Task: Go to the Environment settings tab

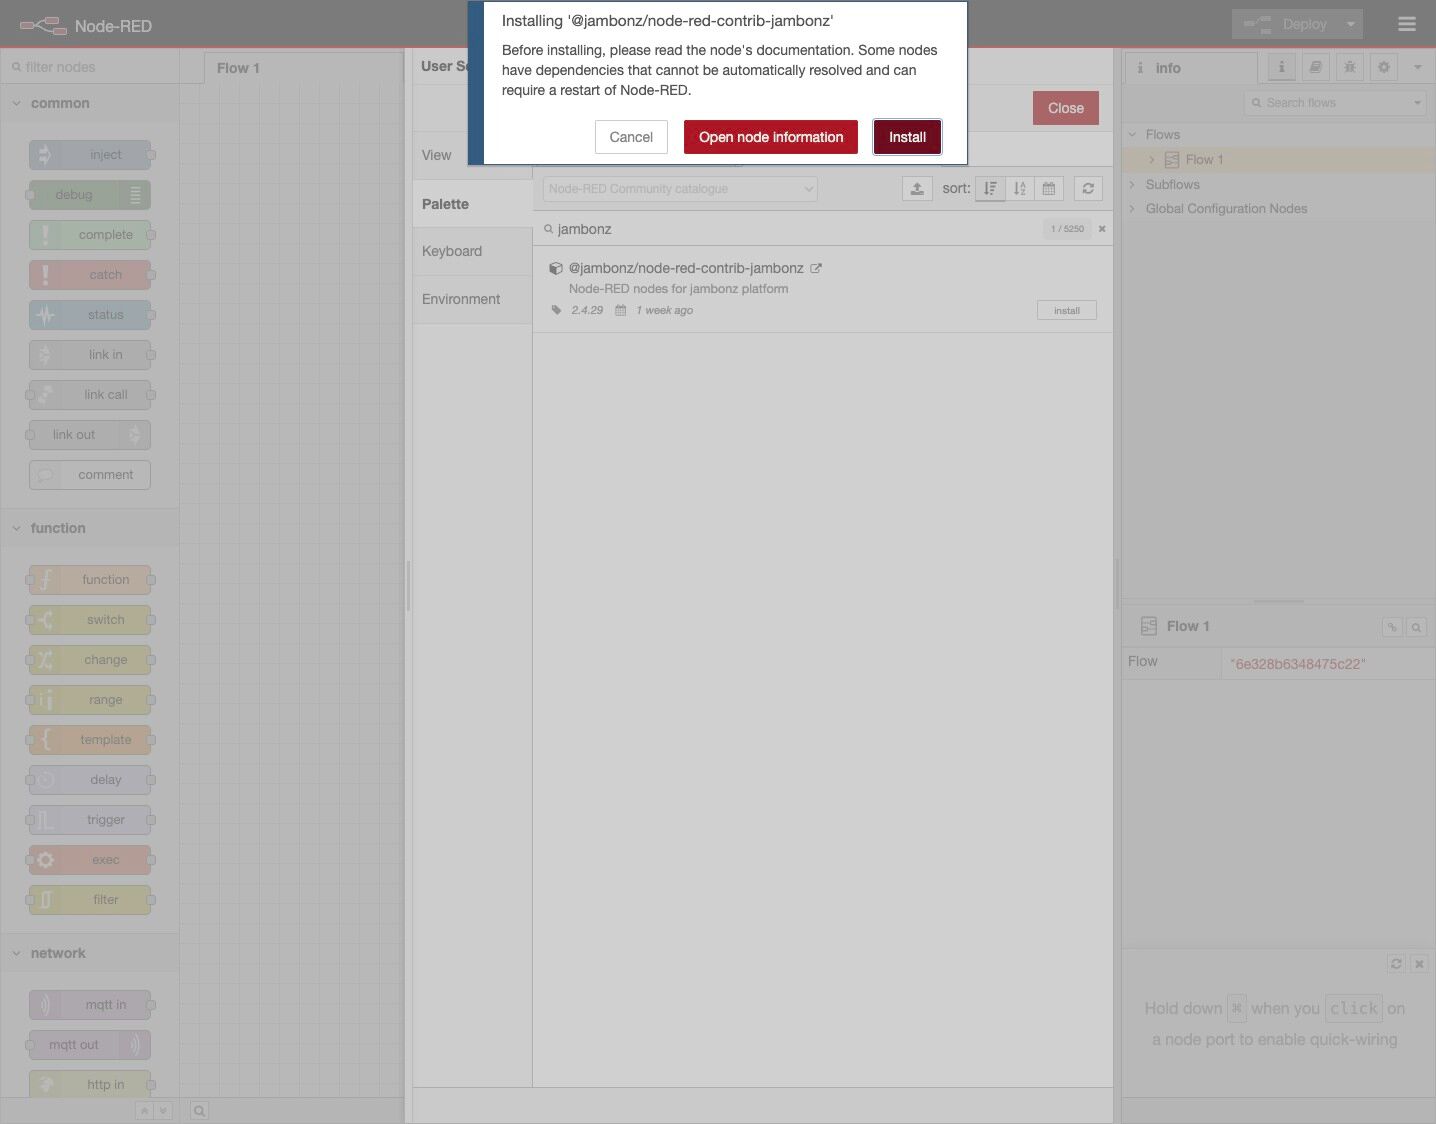Action: click(472, 299)
